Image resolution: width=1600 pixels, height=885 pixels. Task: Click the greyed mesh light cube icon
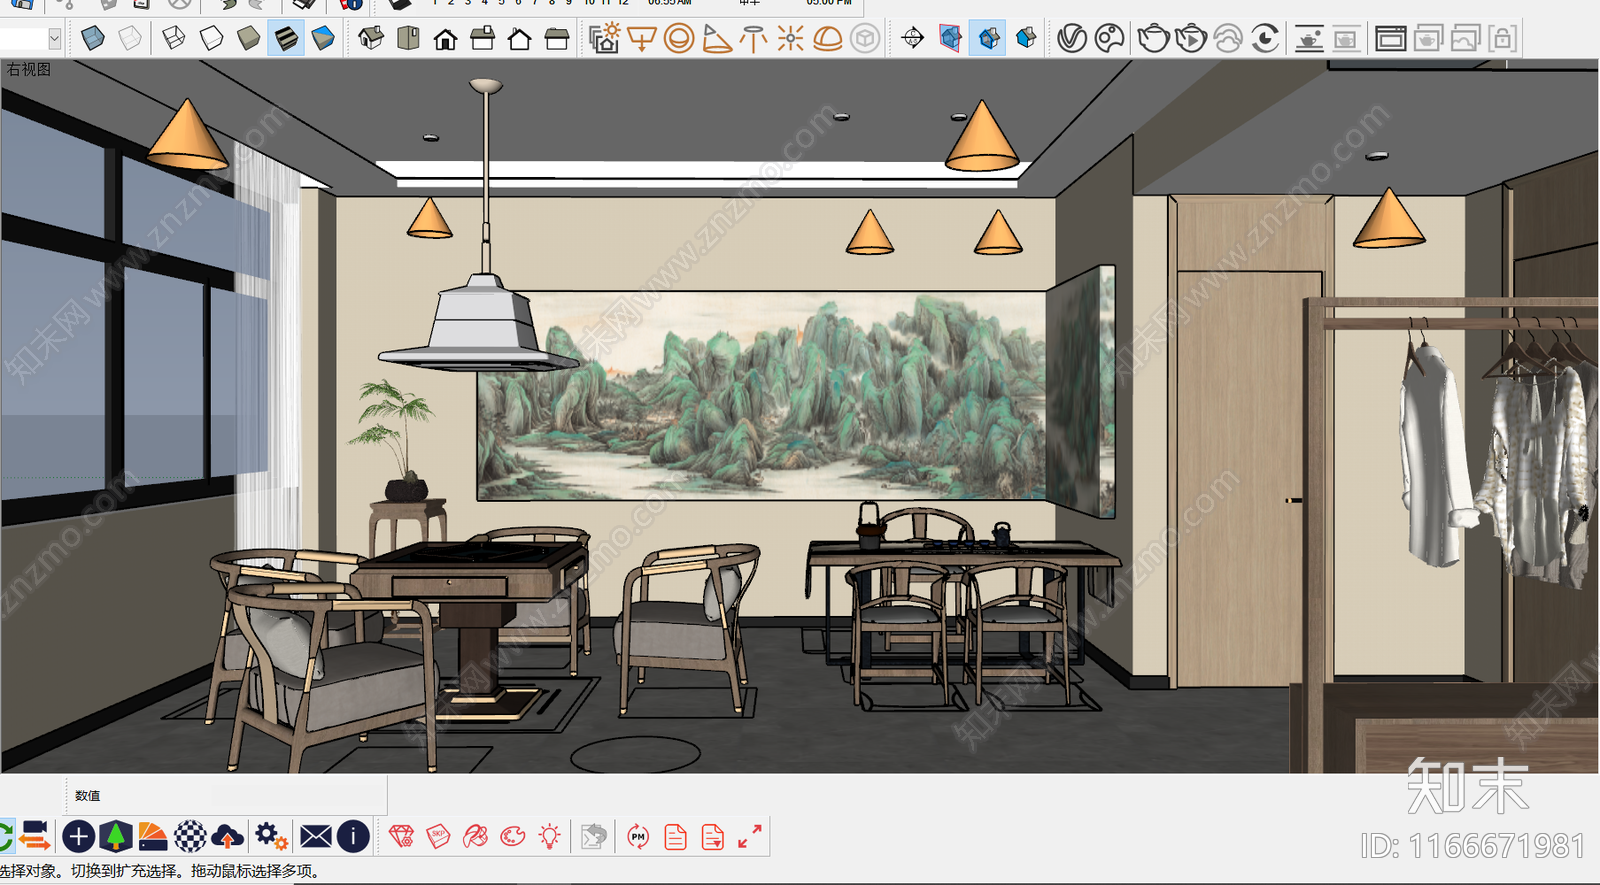pyautogui.click(x=864, y=39)
